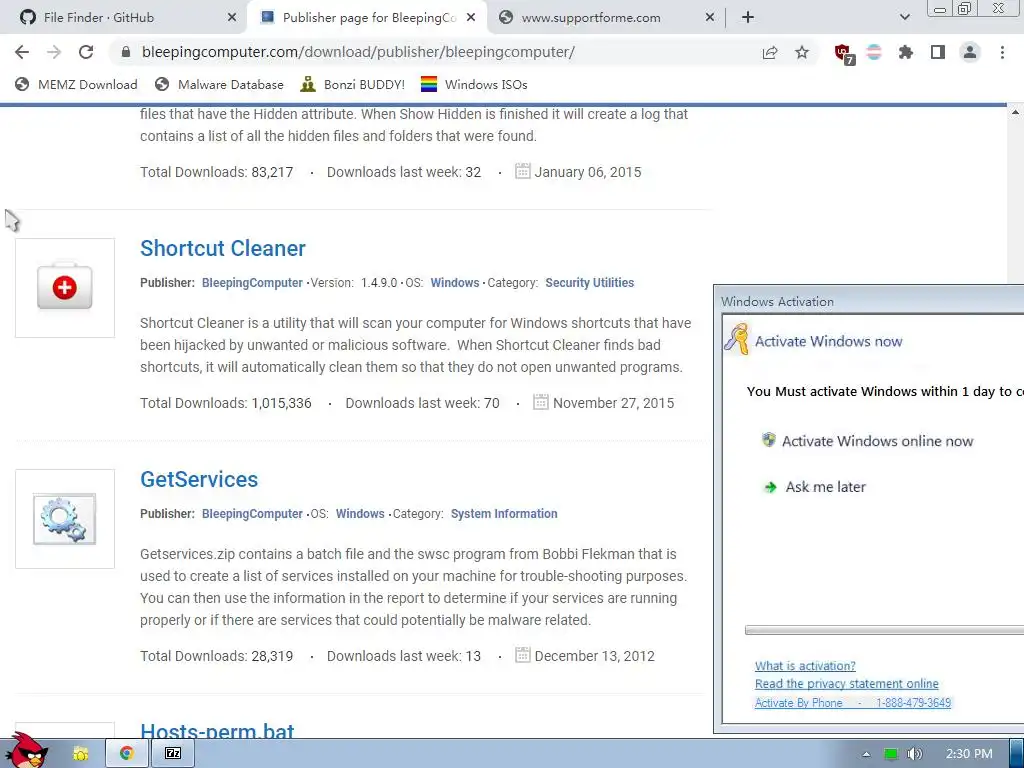The image size is (1024, 768).
Task: Click the keys icon in Windows Activation
Action: (x=737, y=339)
